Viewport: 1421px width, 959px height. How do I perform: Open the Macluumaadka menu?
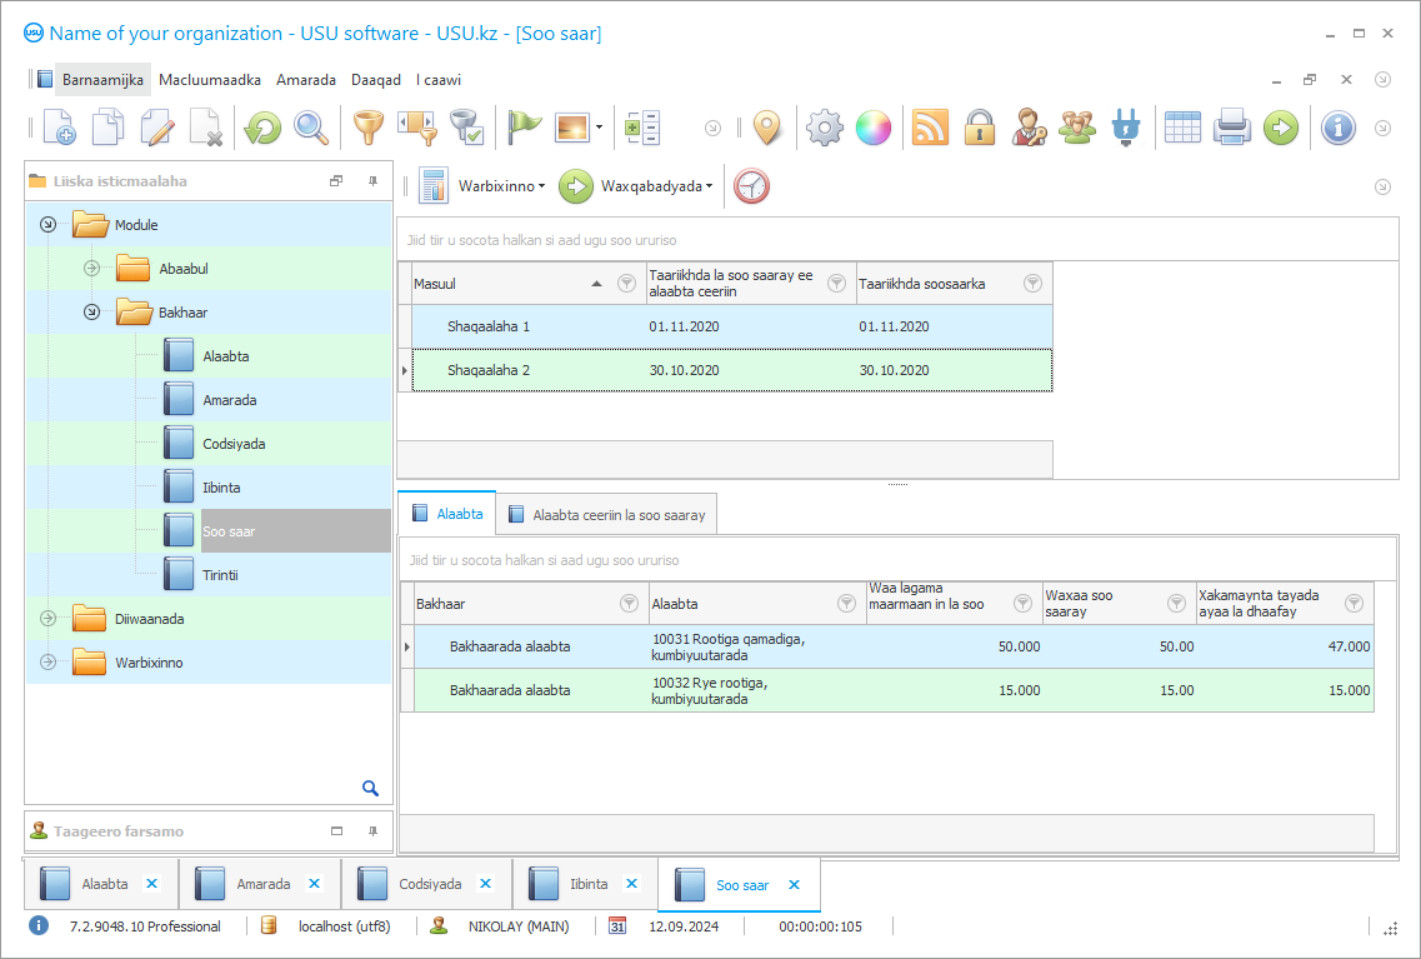coord(210,80)
